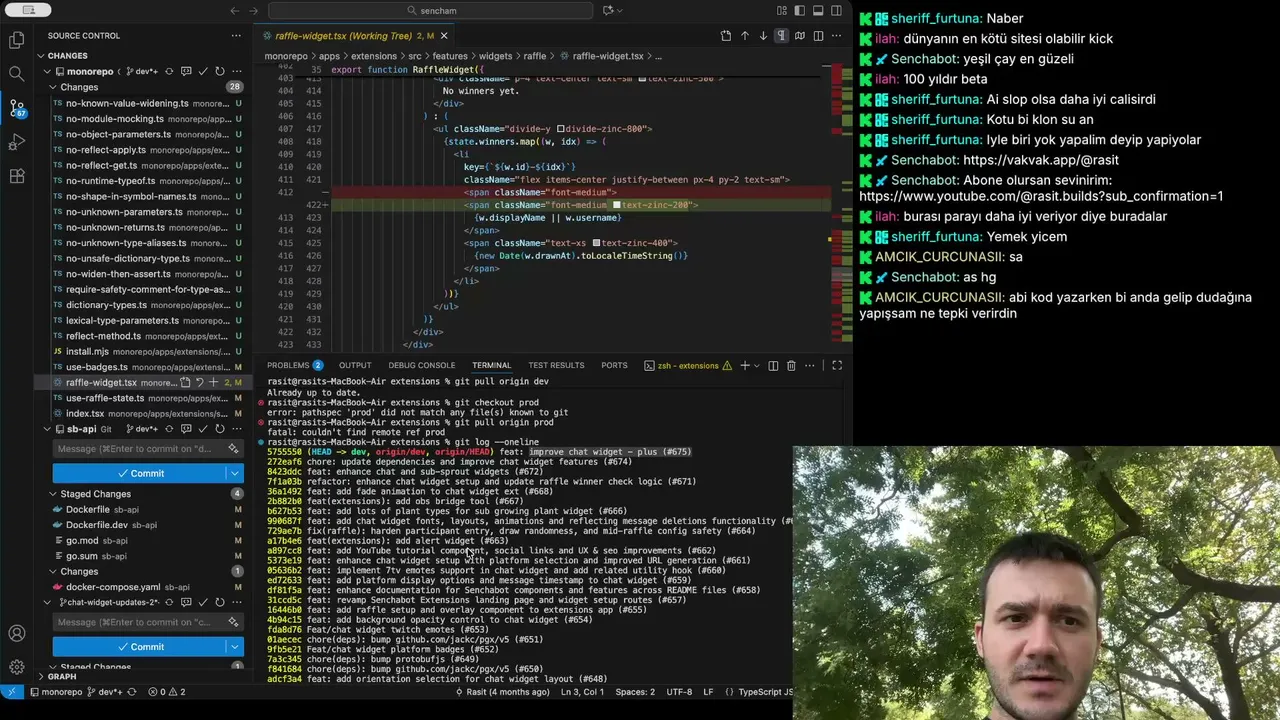The width and height of the screenshot is (1280, 720).
Task: Collapse the monorepo repository node
Action: [47, 72]
